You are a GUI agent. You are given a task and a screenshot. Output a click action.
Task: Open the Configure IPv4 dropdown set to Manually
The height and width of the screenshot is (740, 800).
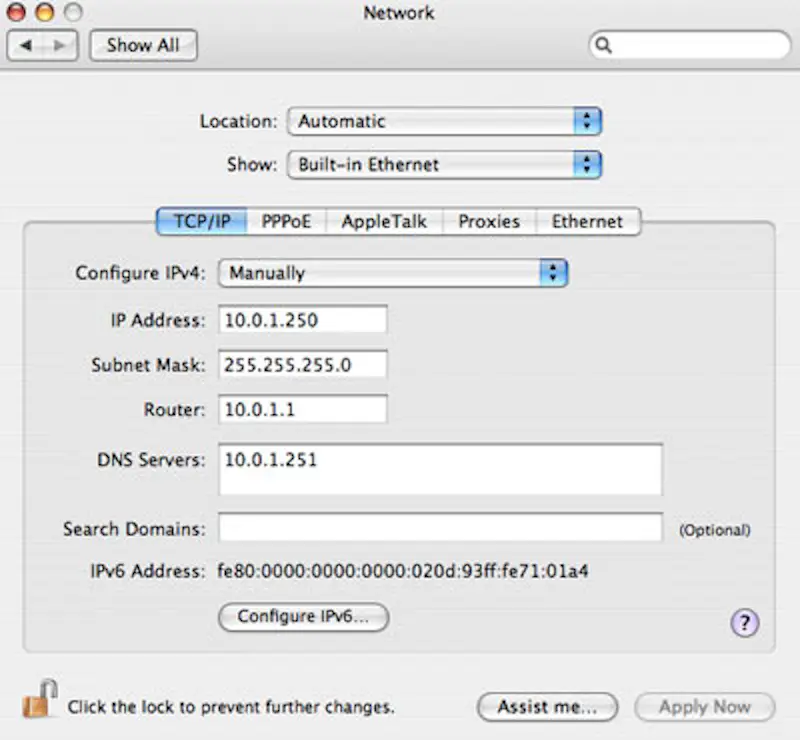(393, 272)
